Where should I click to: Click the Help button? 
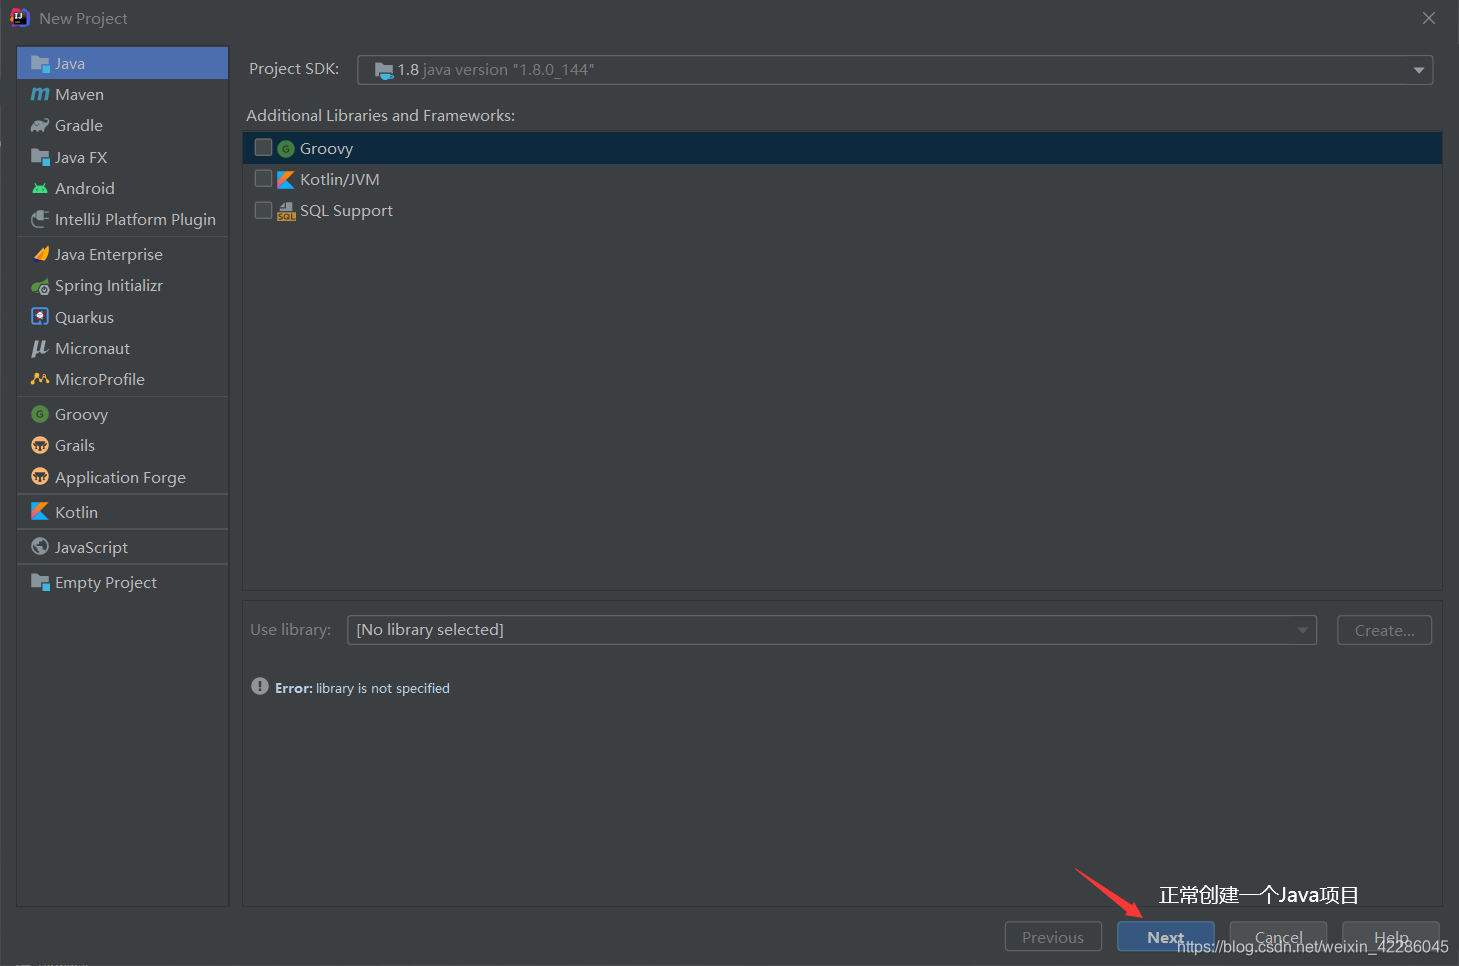[x=1391, y=937]
